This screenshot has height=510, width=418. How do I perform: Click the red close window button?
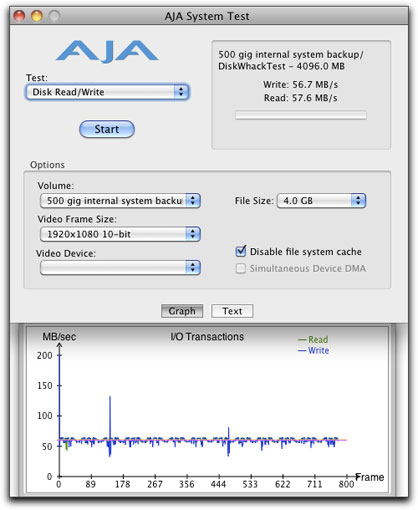19,16
